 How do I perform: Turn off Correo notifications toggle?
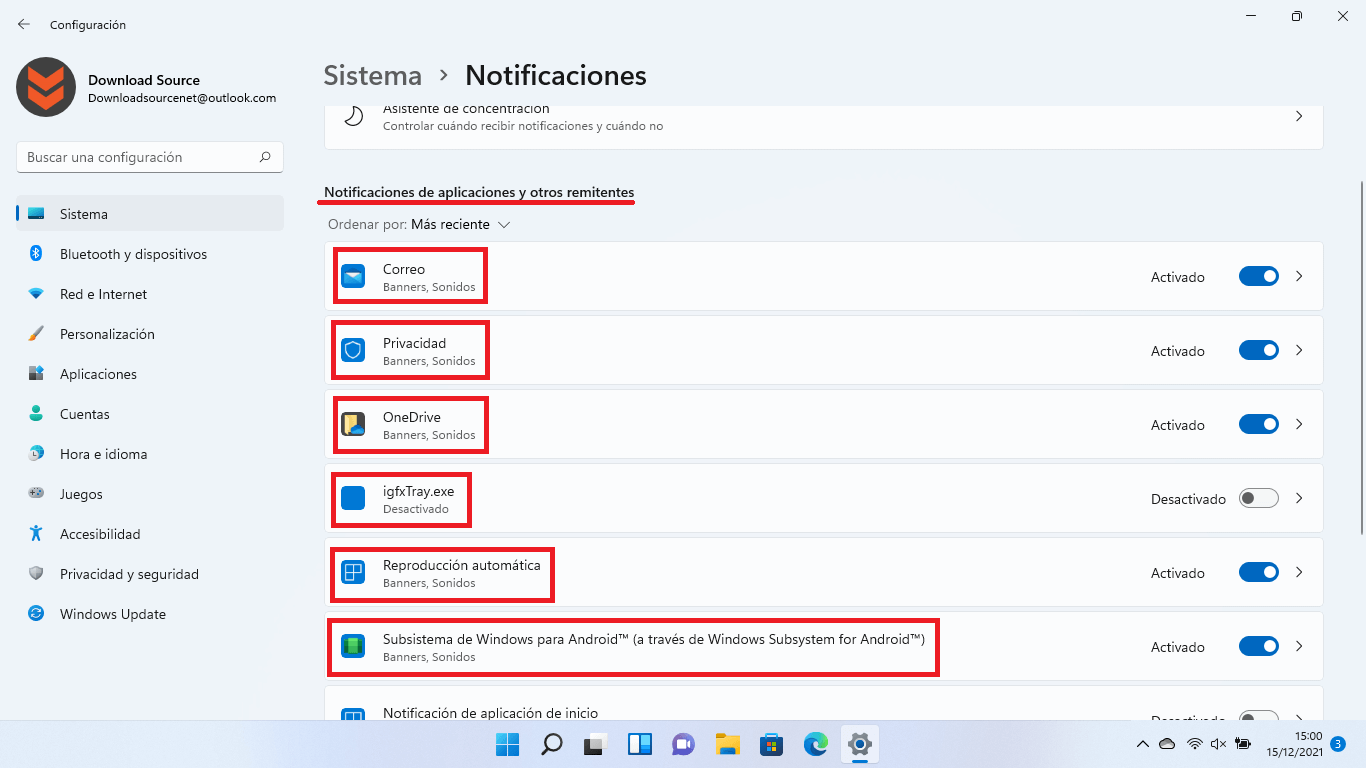point(1259,277)
